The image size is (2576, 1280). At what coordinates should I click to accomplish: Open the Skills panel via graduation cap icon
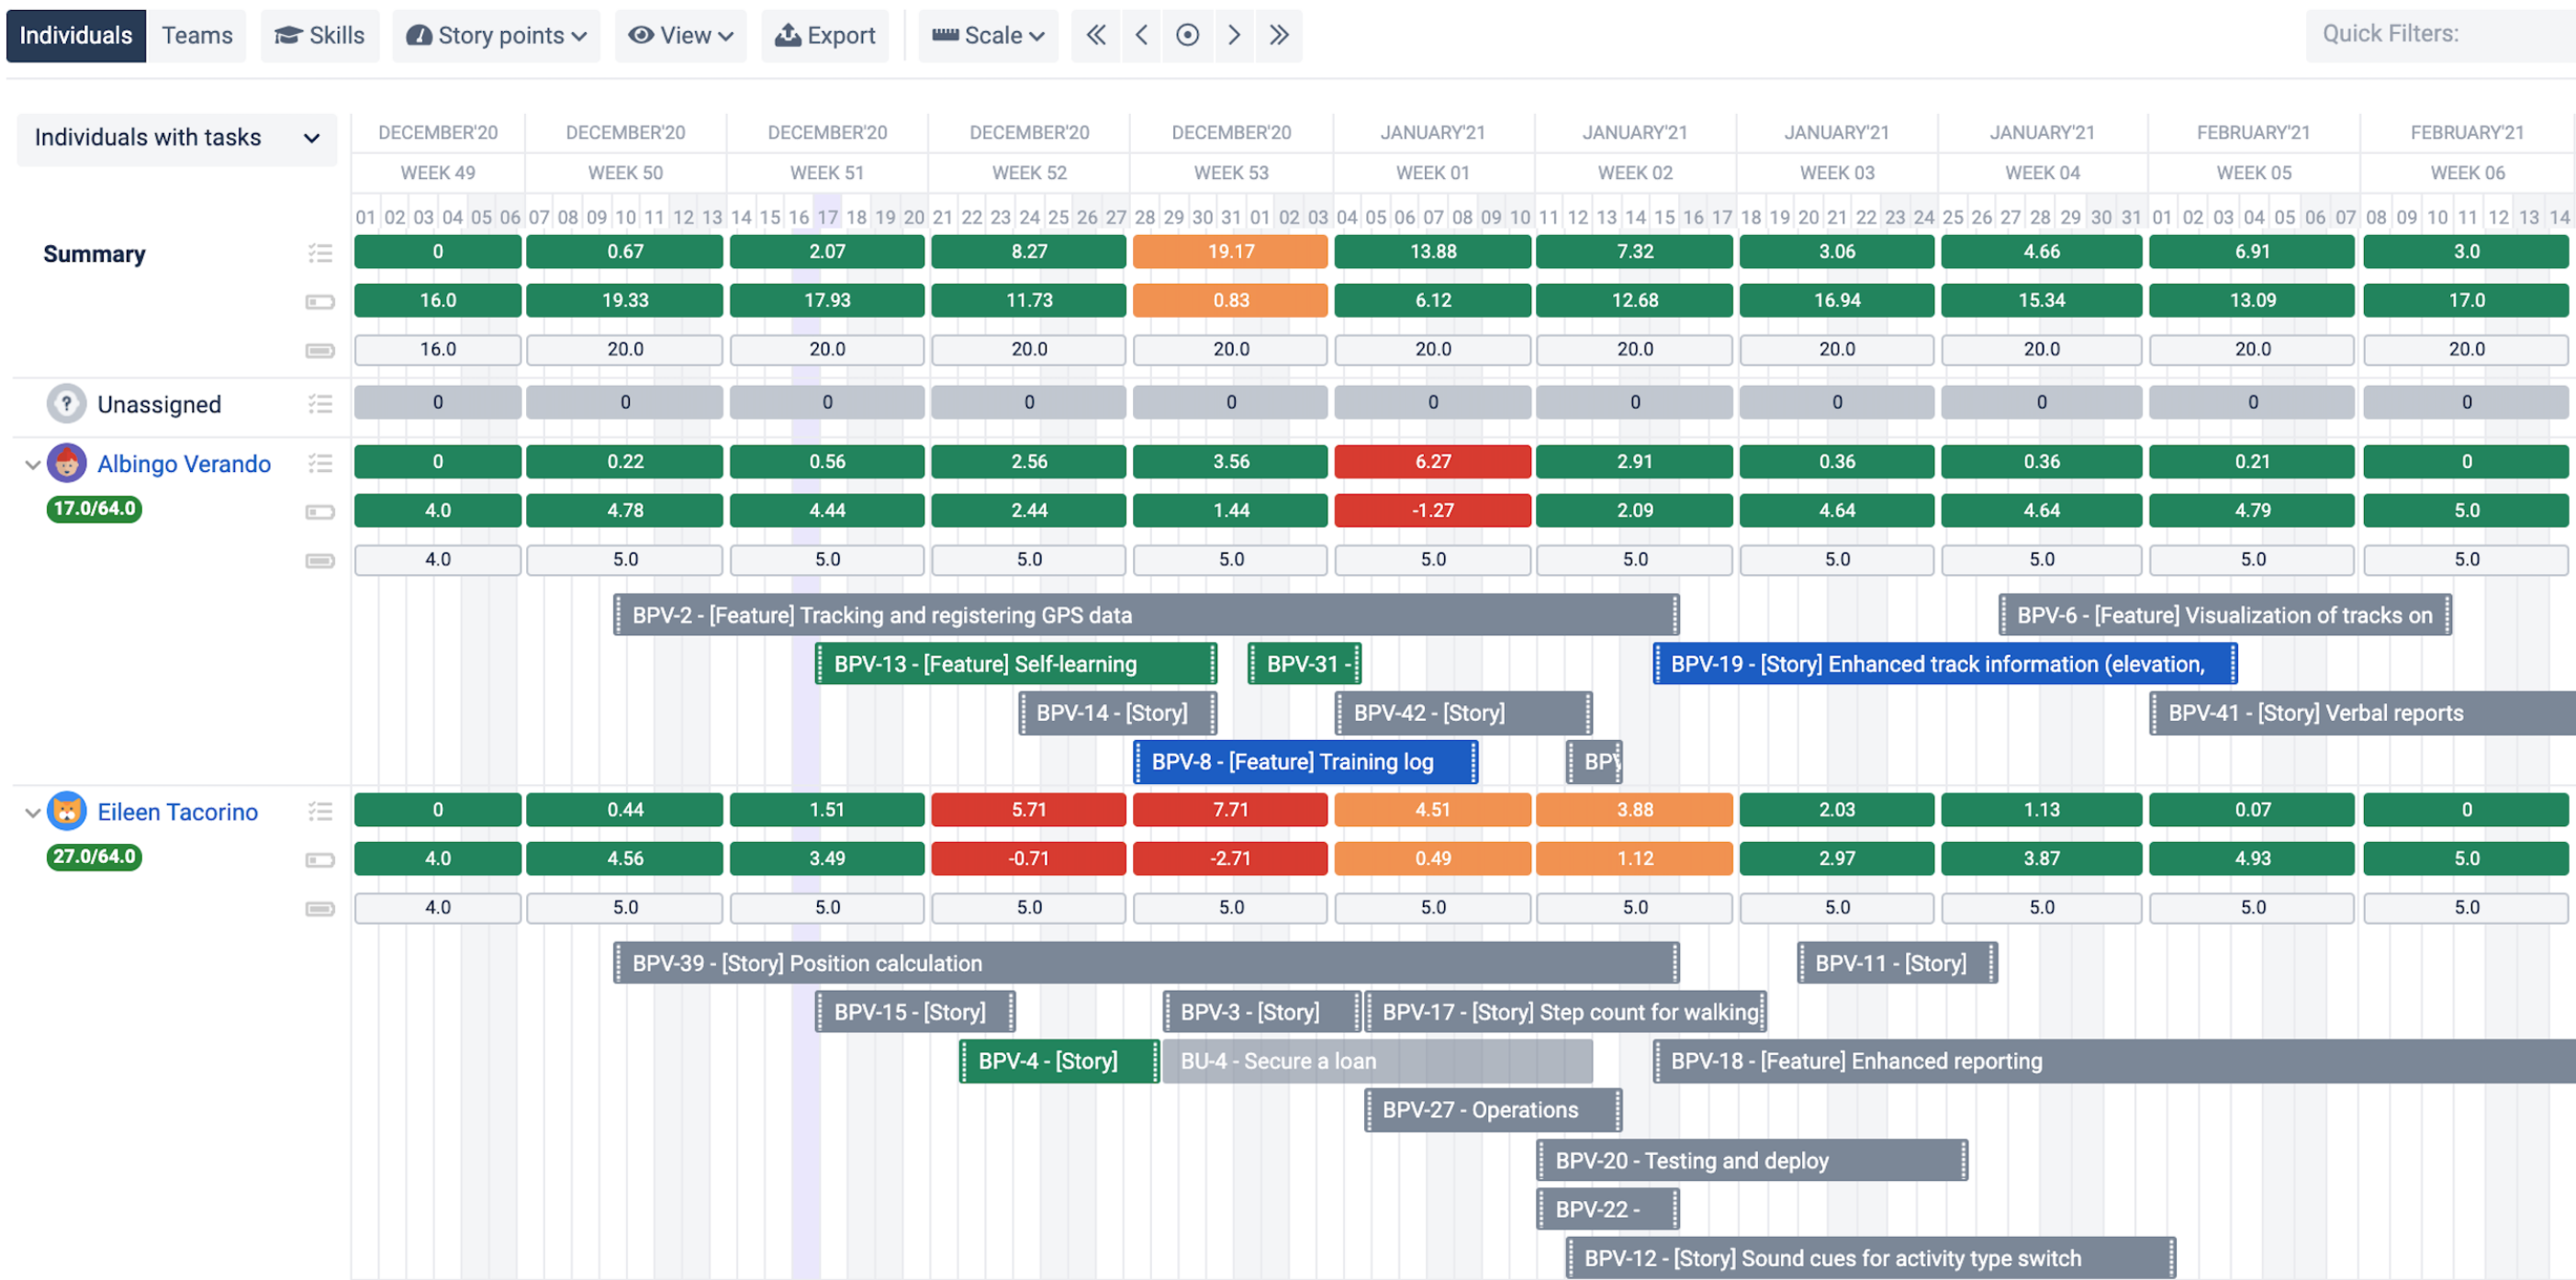[288, 35]
